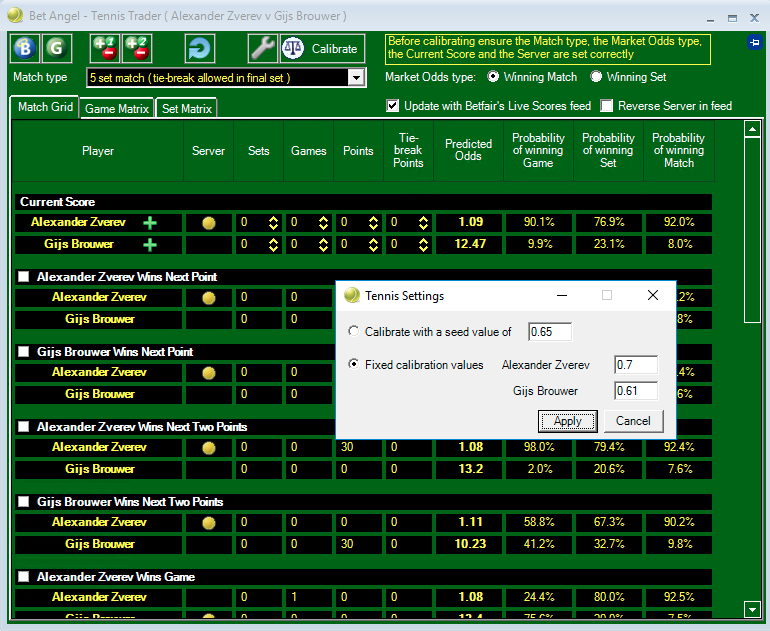
Task: Click server ball in Zverev Current Score row
Action: [209, 223]
